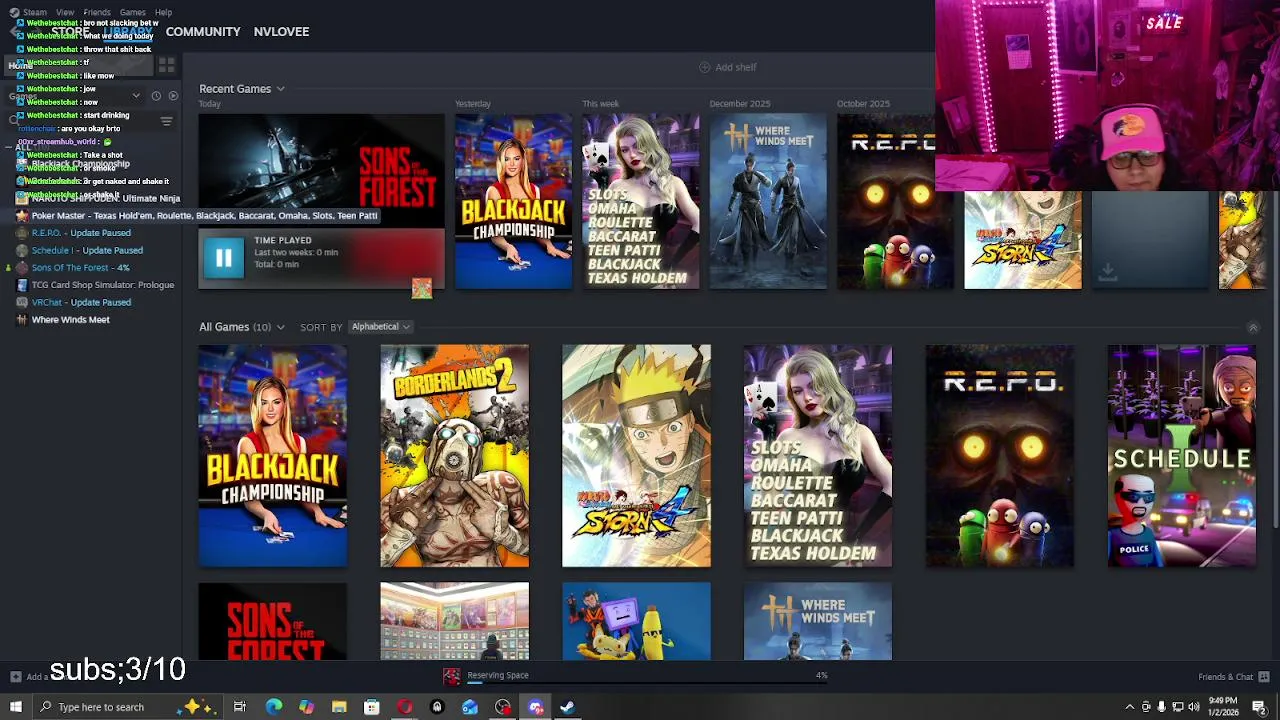Sort library by recent activity clock icon
The width and height of the screenshot is (1280, 720).
point(156,96)
